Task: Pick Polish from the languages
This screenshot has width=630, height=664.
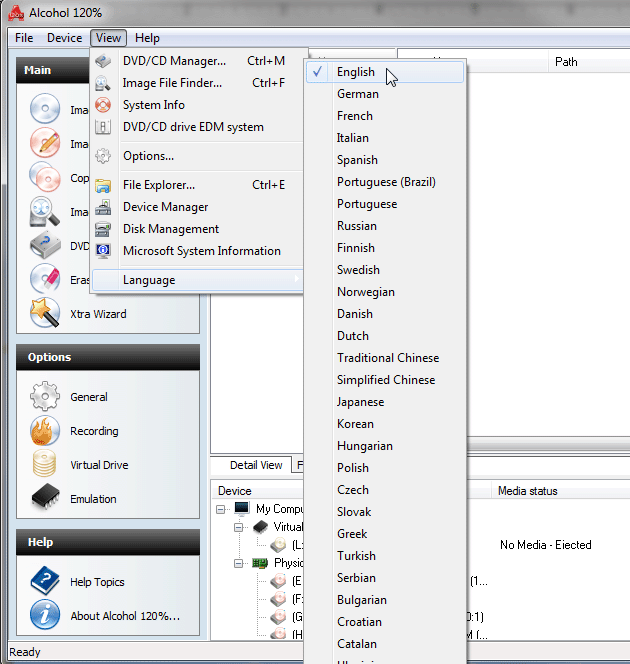Action: [x=385, y=468]
